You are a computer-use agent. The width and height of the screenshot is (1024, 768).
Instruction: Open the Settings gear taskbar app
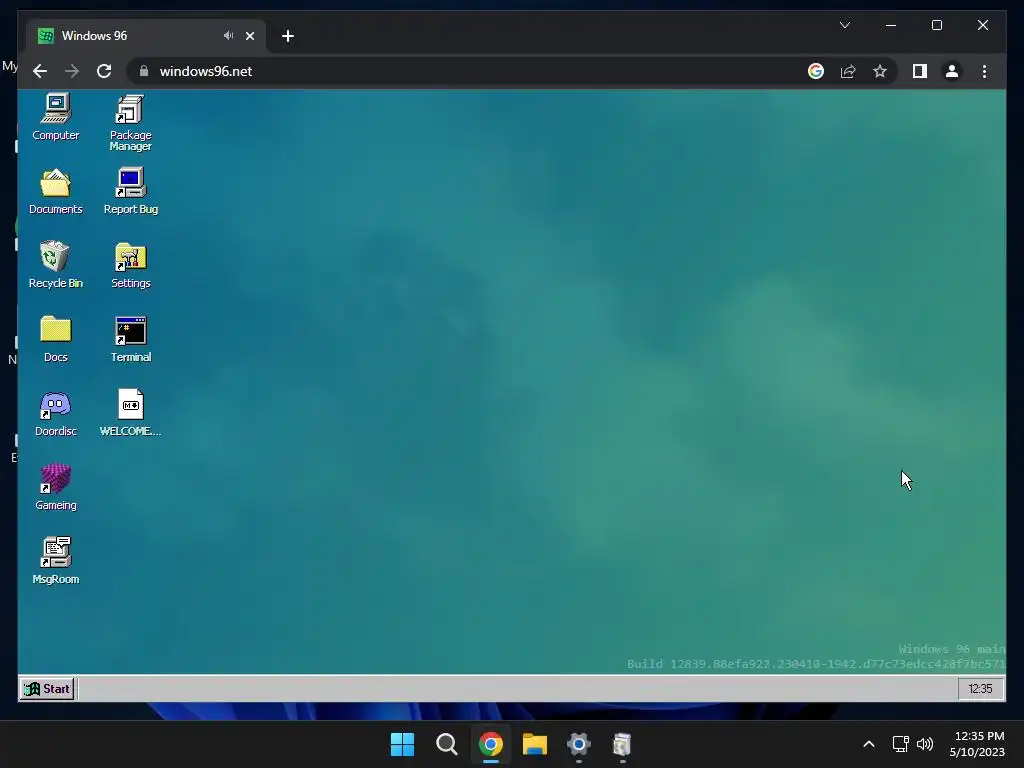[x=579, y=744]
